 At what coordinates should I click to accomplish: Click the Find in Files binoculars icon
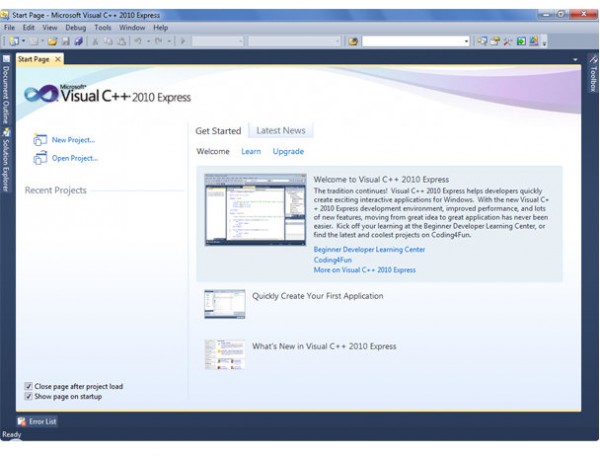(x=353, y=41)
